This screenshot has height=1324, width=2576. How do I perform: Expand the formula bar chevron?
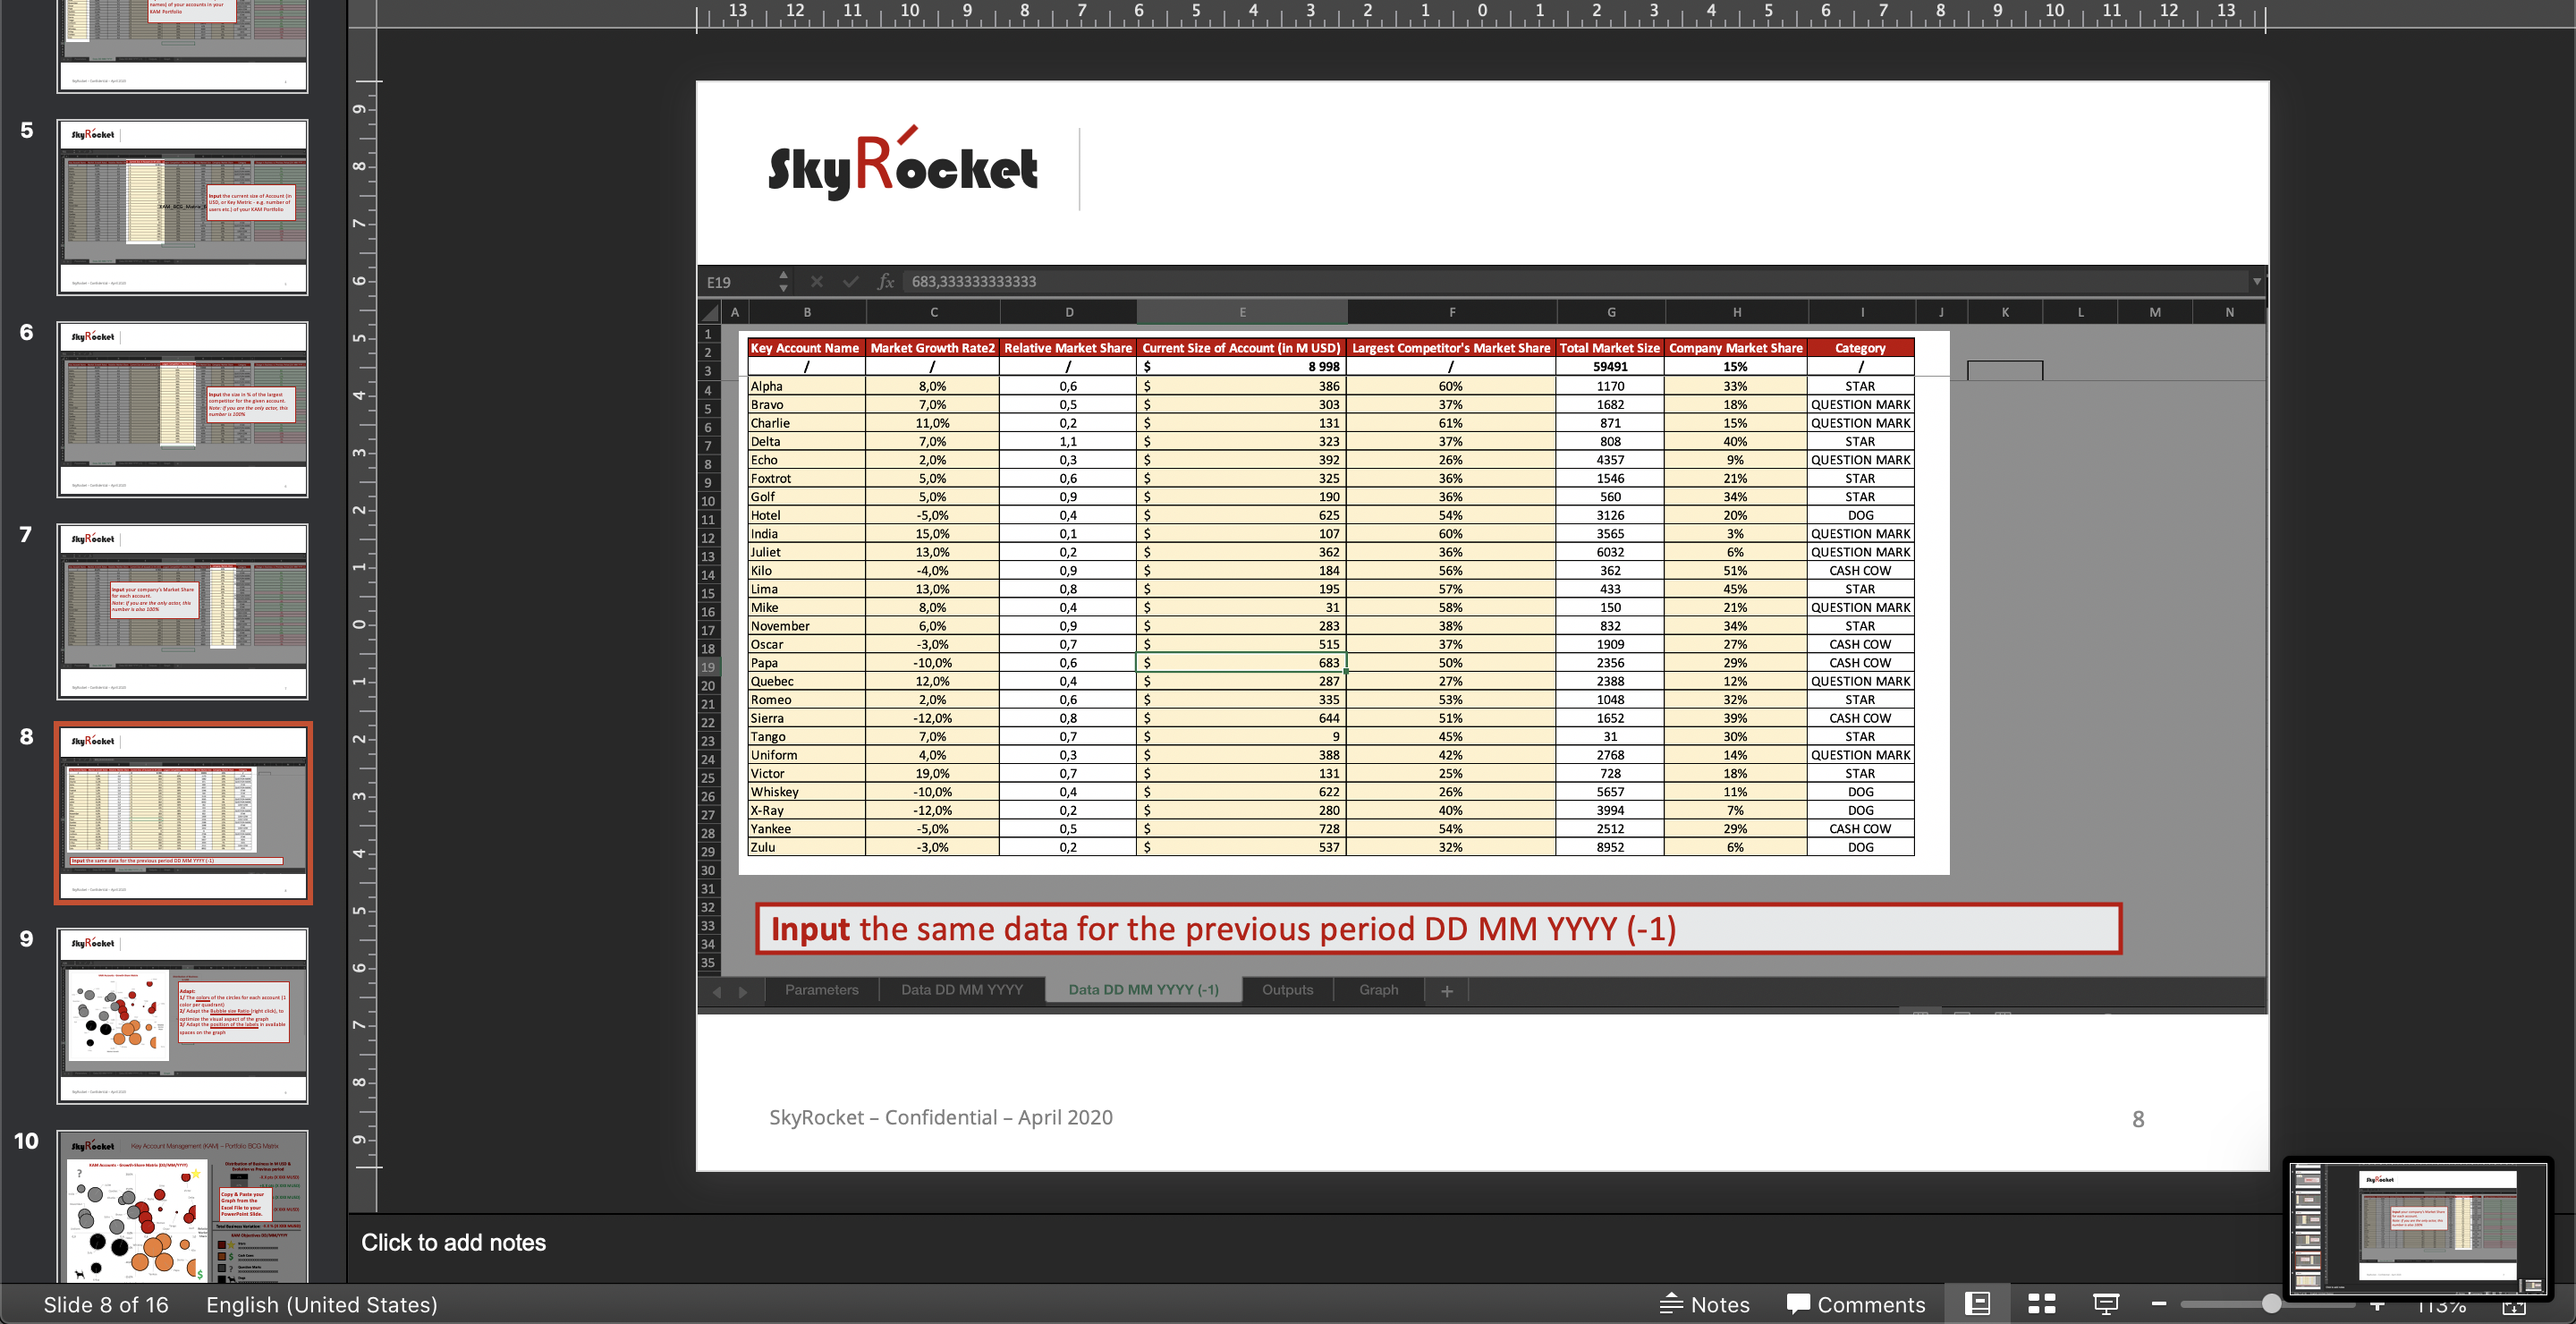2257,282
